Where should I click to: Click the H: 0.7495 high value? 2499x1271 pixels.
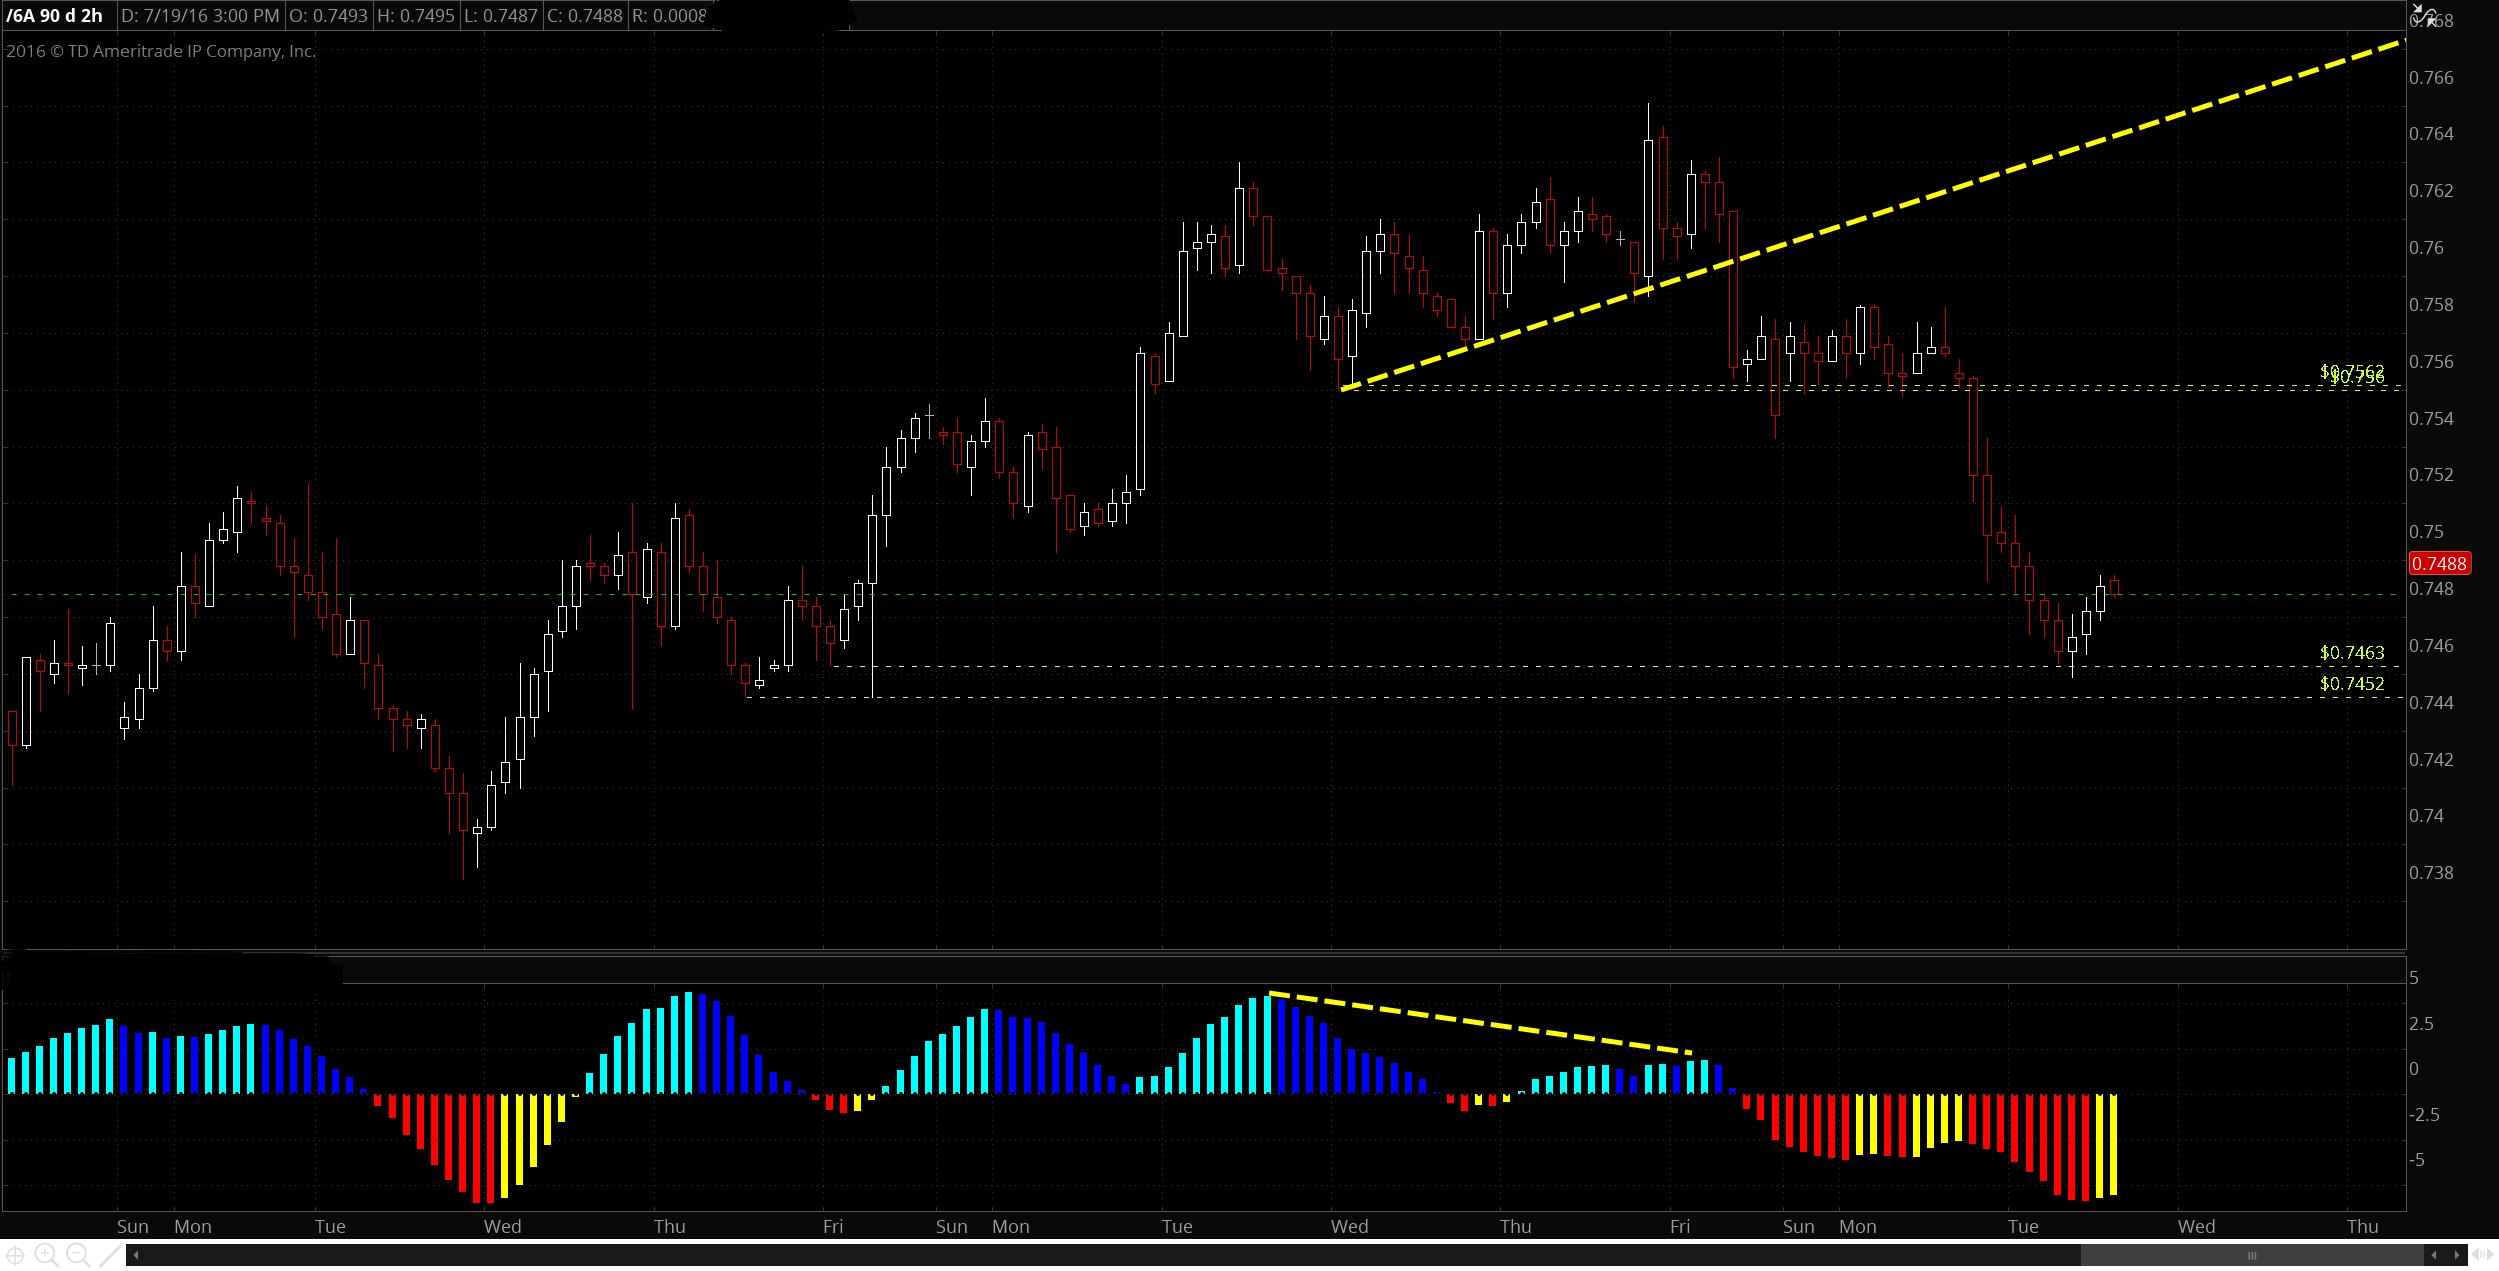click(x=416, y=16)
